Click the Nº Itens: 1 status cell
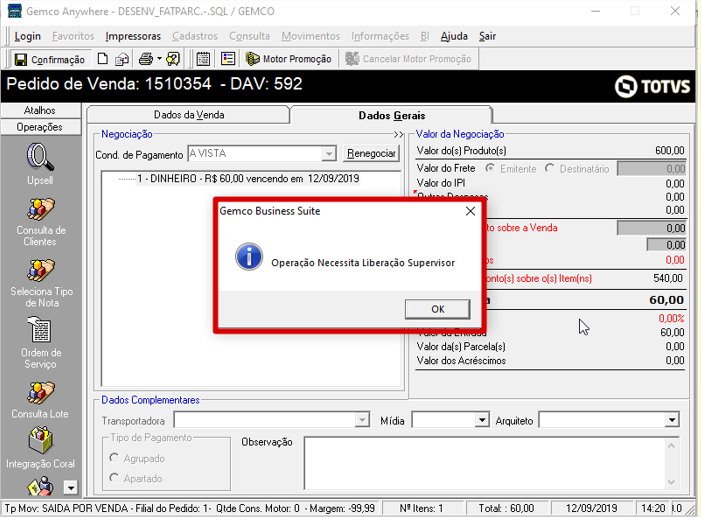This screenshot has height=517, width=701. [422, 509]
